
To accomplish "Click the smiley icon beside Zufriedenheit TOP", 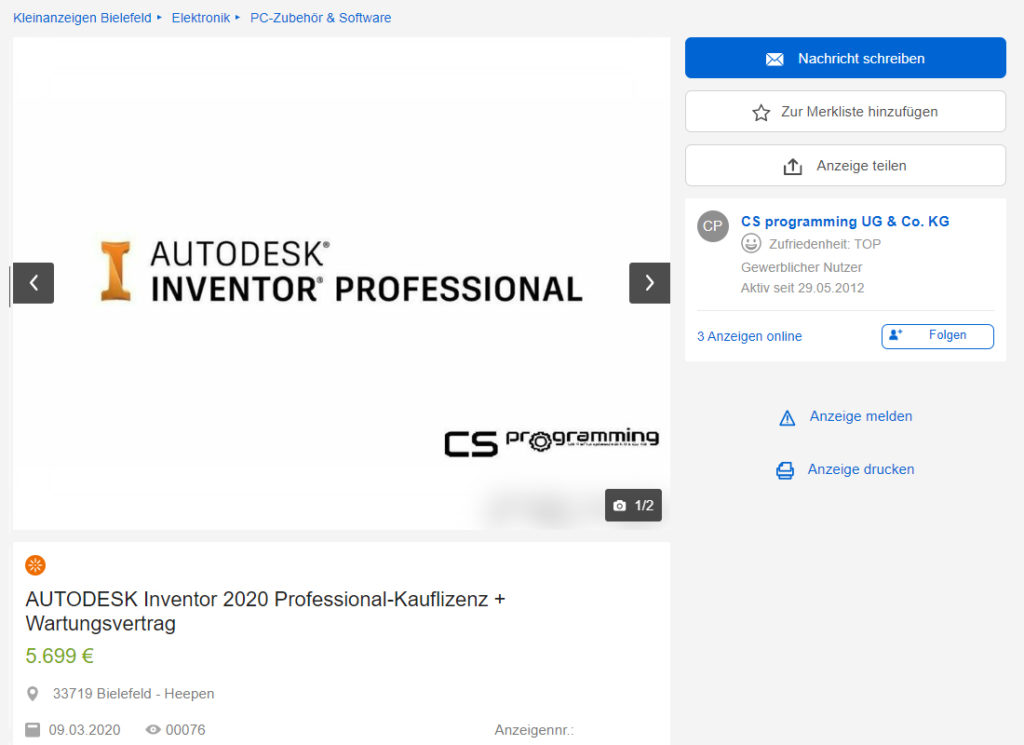I will coord(750,243).
